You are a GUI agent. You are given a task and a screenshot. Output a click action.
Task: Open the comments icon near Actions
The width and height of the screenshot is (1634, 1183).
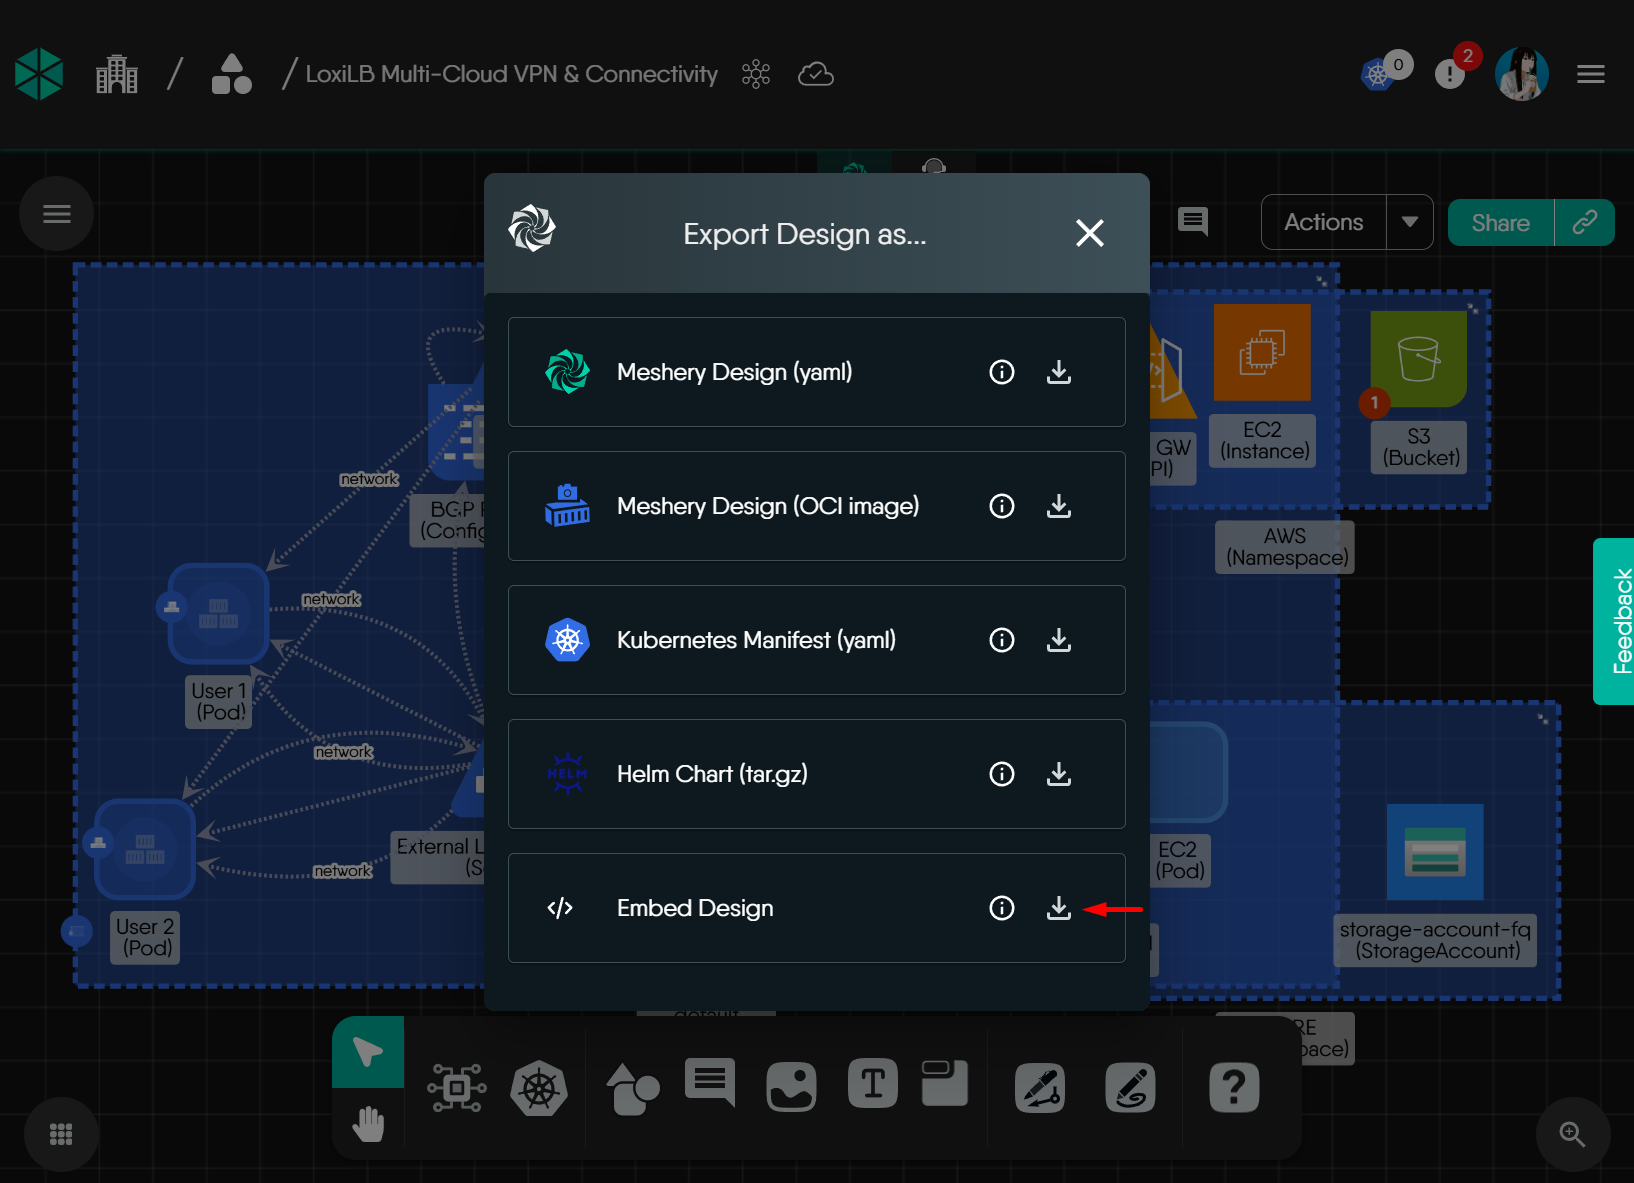point(1193,221)
